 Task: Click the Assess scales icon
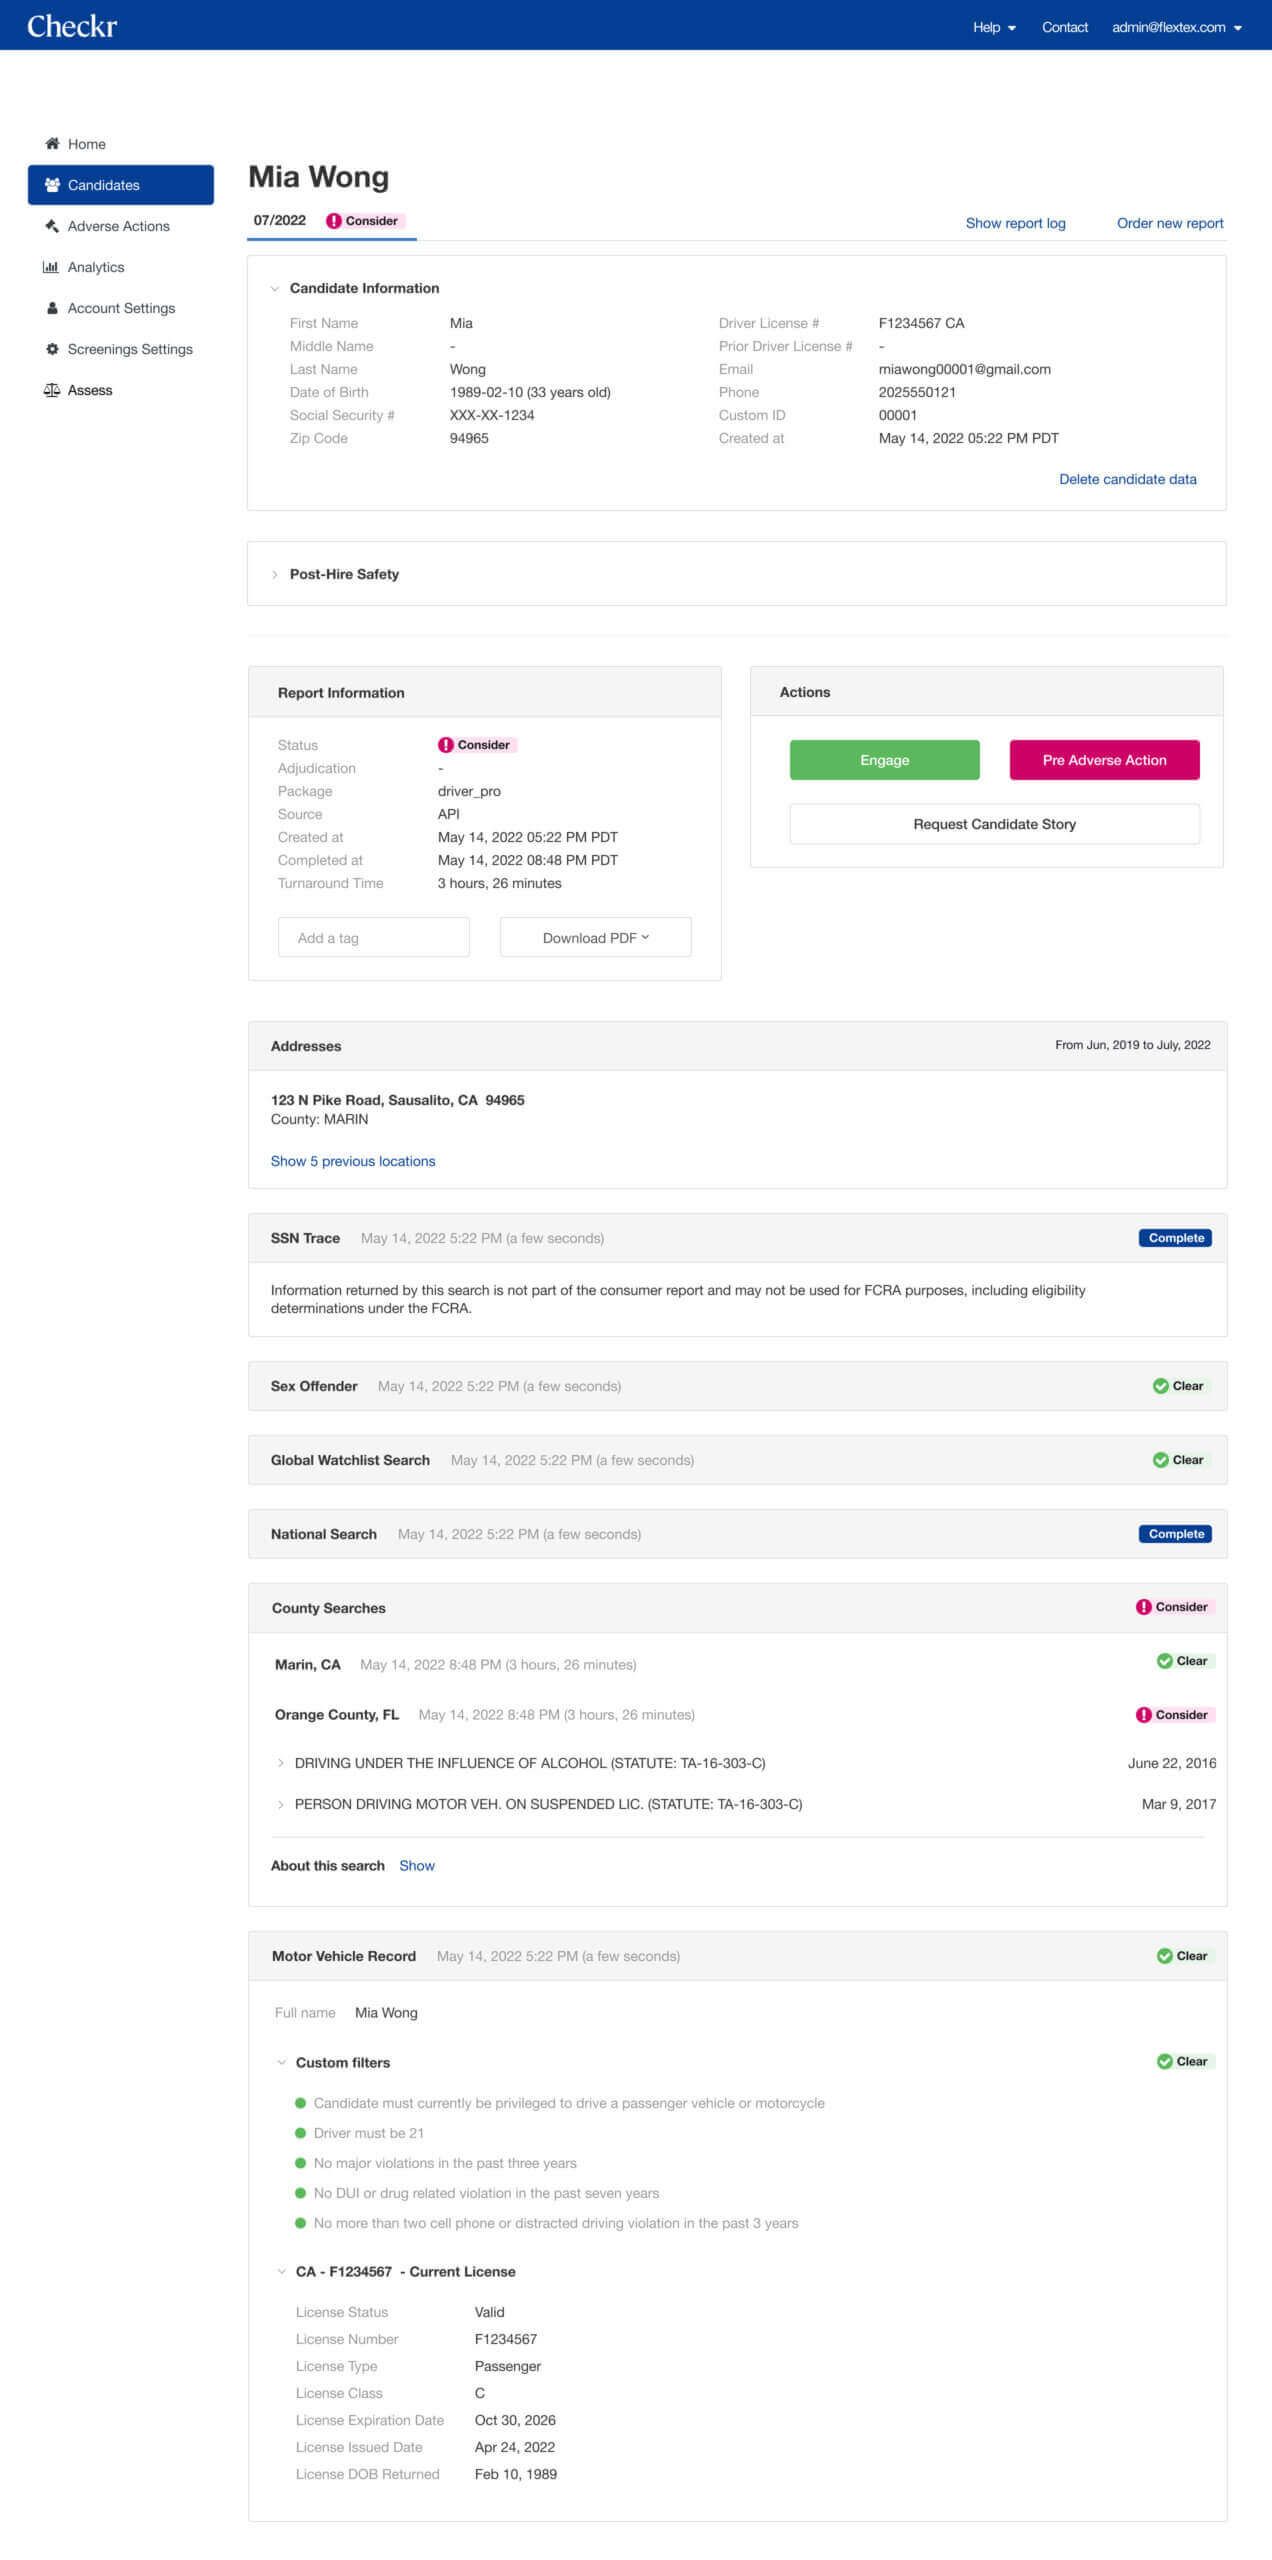point(52,390)
